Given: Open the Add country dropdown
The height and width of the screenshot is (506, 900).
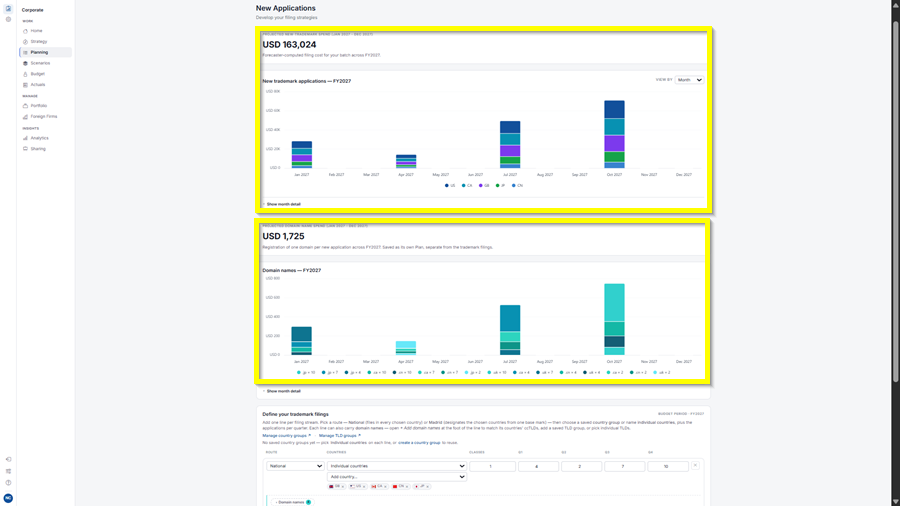Looking at the screenshot, I should pos(397,477).
